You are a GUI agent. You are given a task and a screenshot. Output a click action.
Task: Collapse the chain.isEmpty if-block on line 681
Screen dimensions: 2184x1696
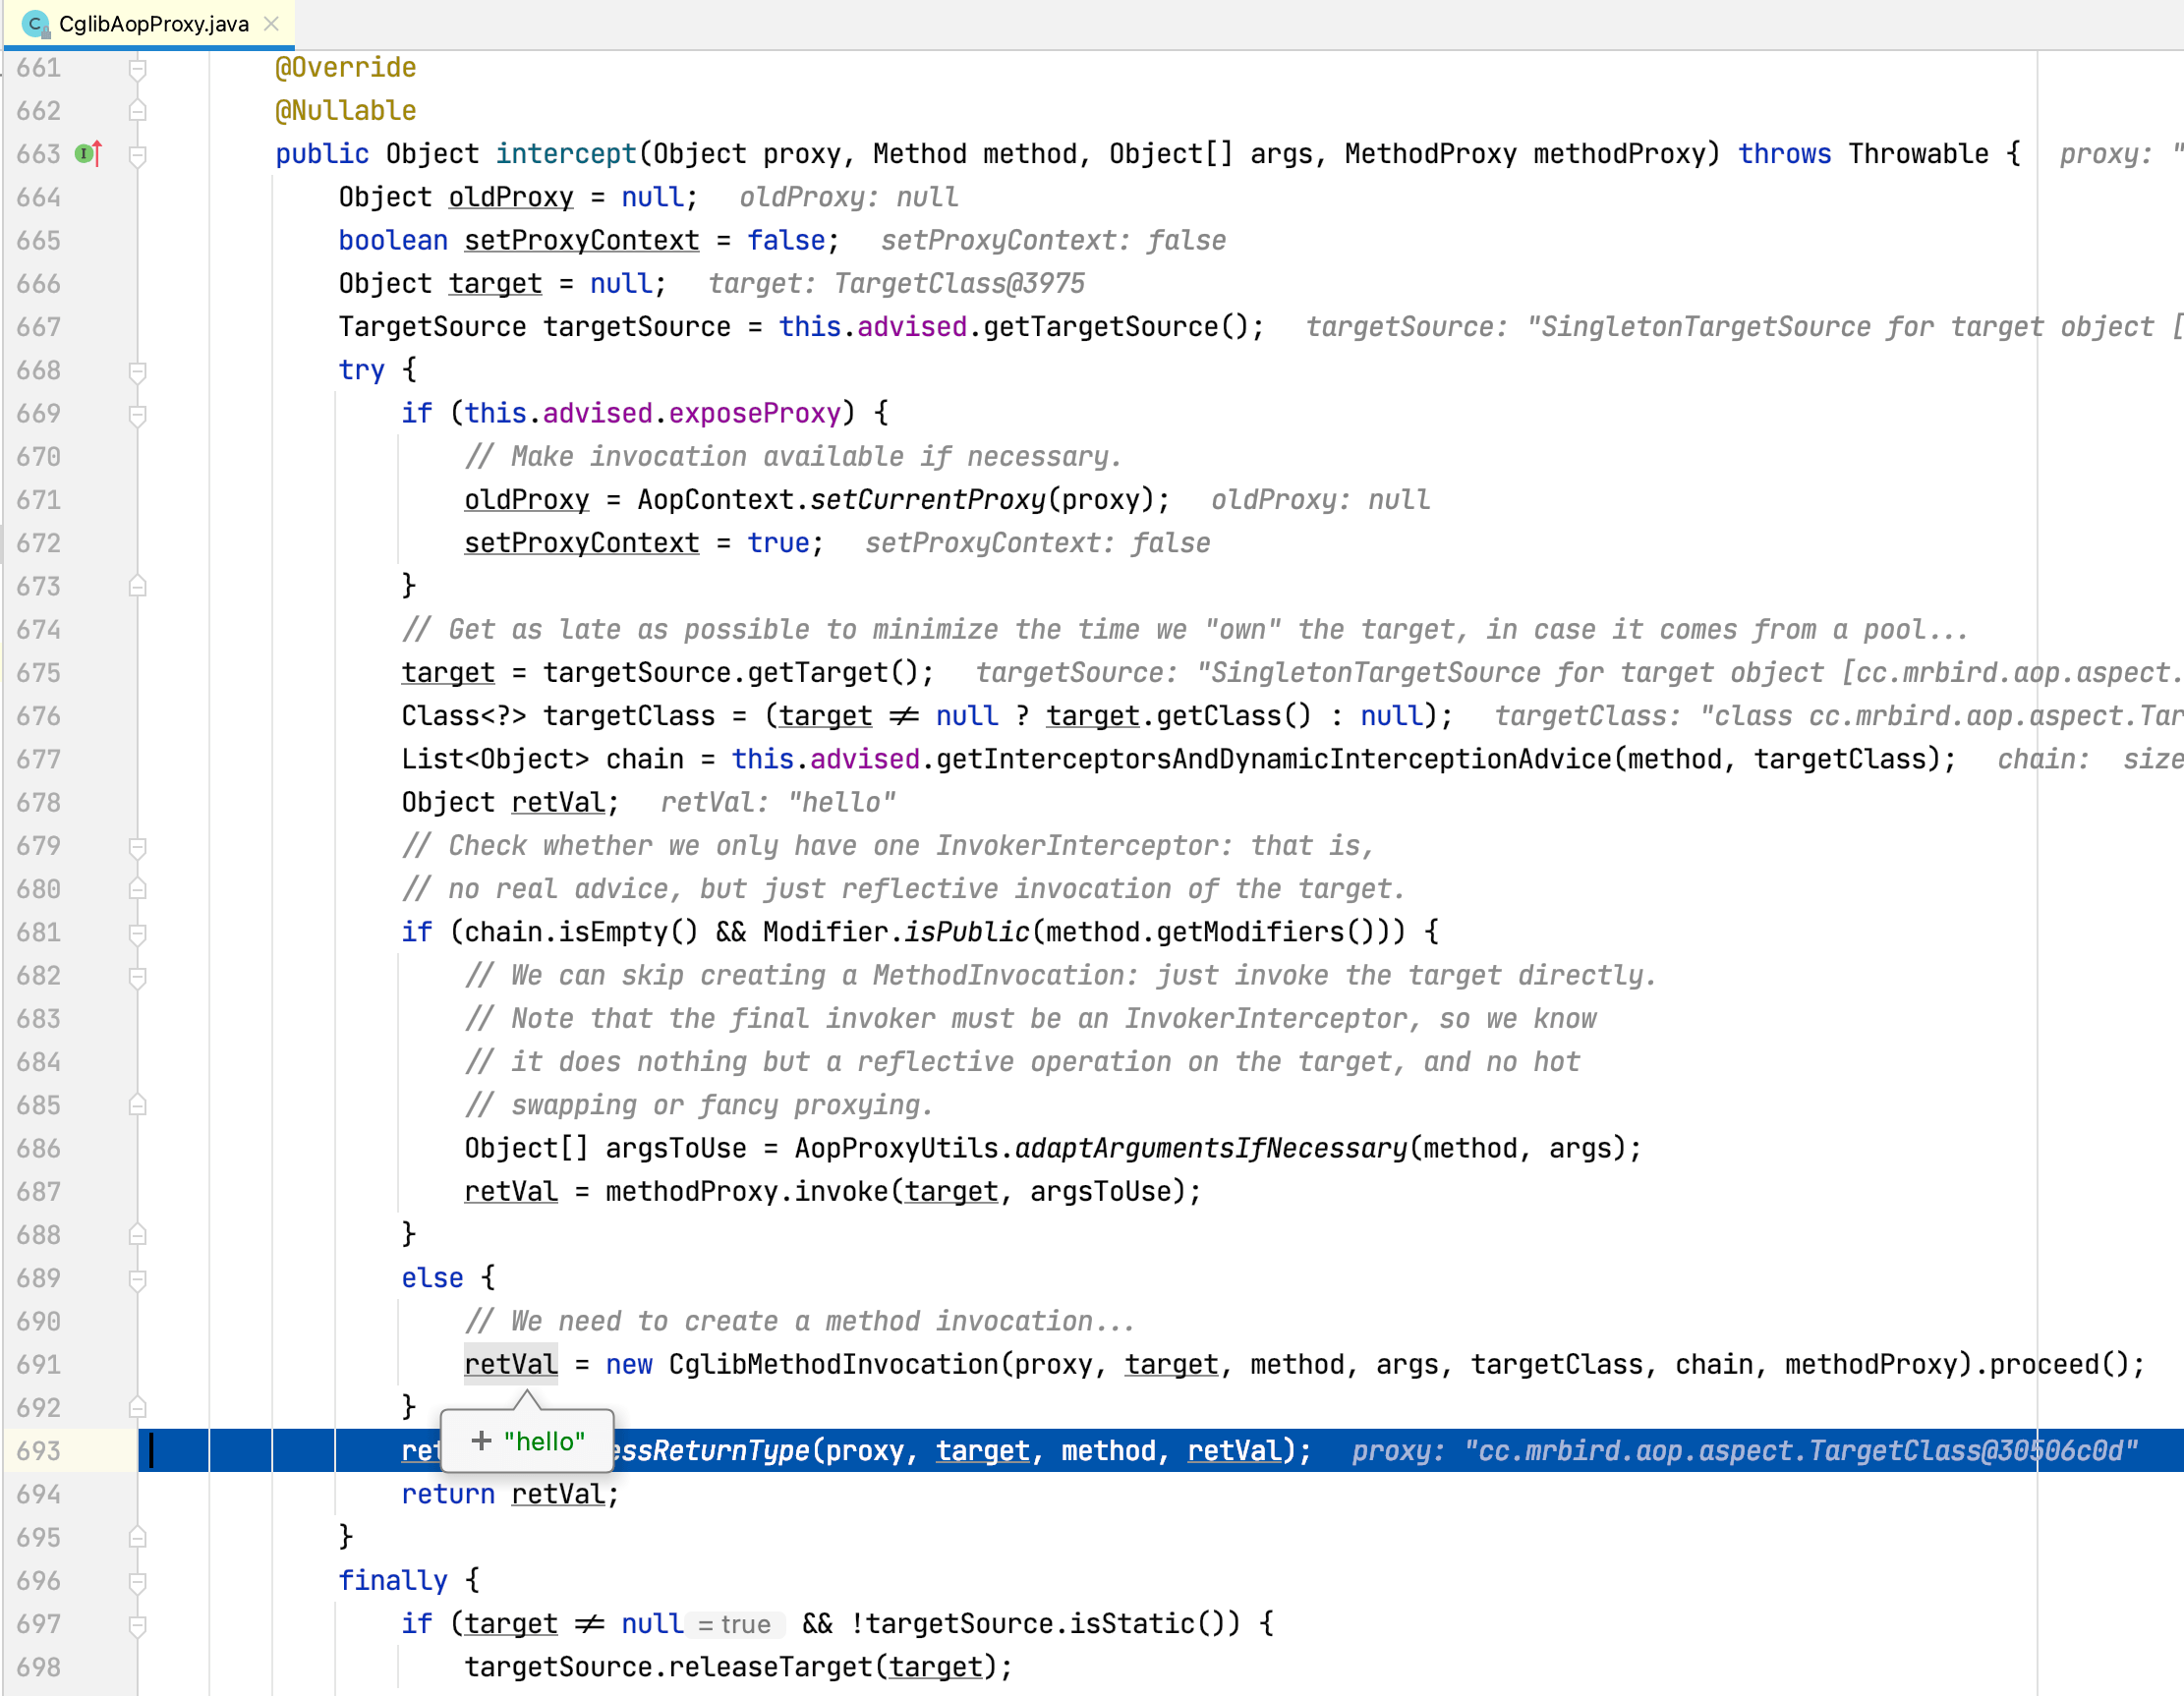click(138, 933)
